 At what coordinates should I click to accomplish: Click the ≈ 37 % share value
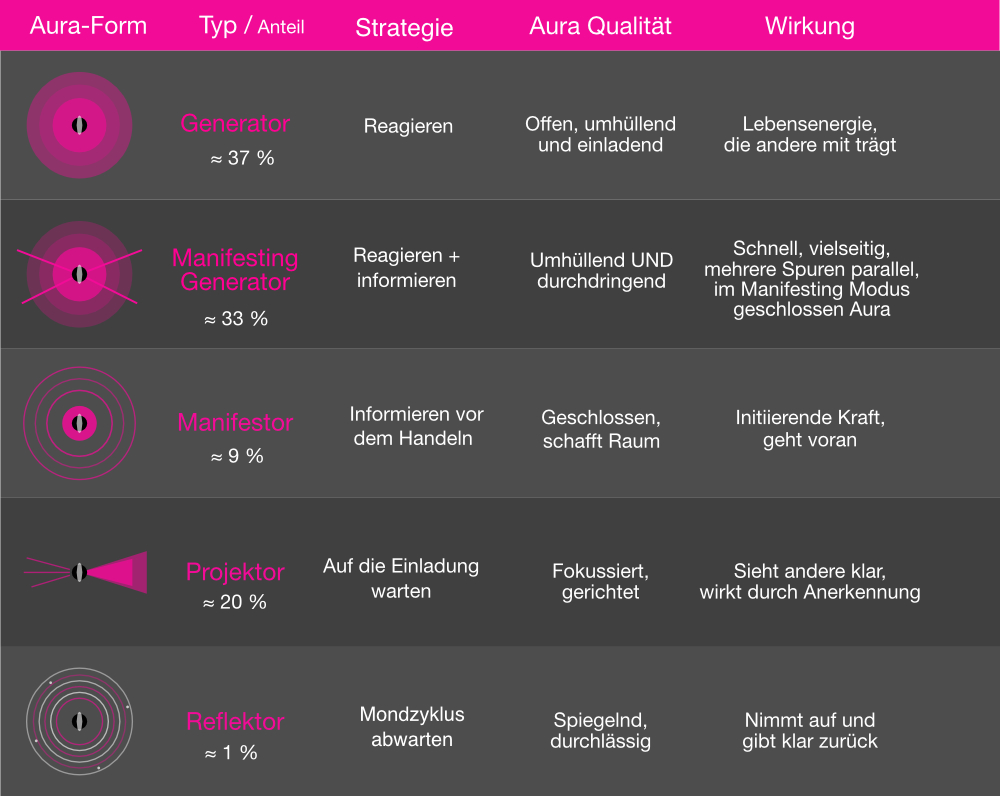pos(242,158)
